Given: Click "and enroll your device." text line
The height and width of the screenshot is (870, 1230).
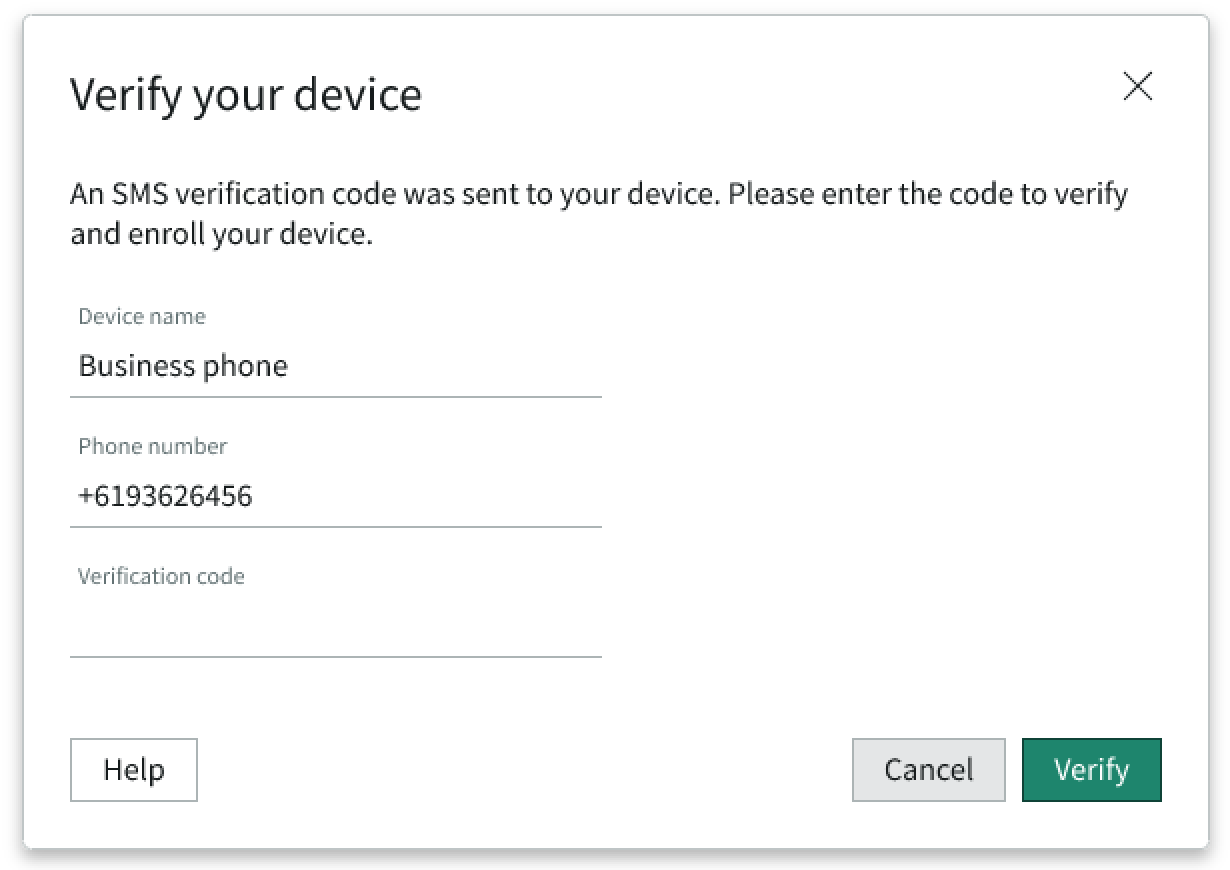Looking at the screenshot, I should (x=221, y=235).
